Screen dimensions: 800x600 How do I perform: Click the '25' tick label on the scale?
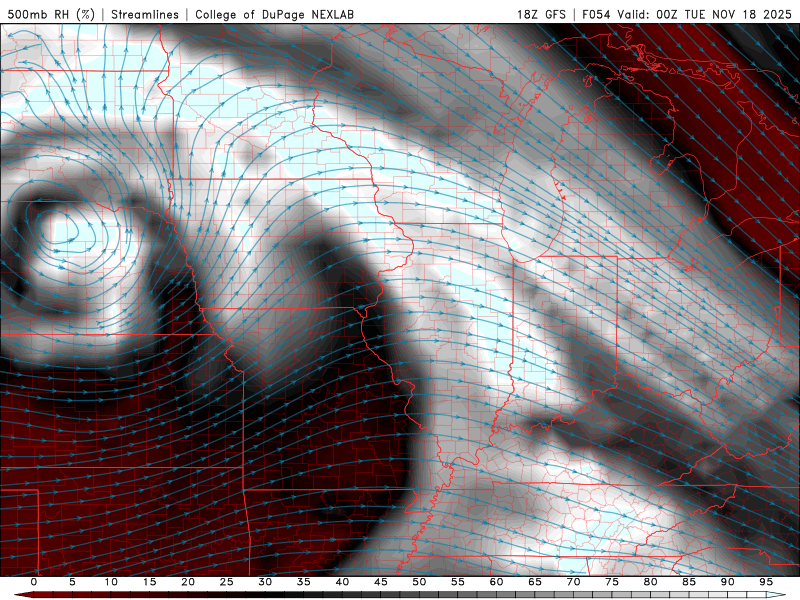coord(227,582)
